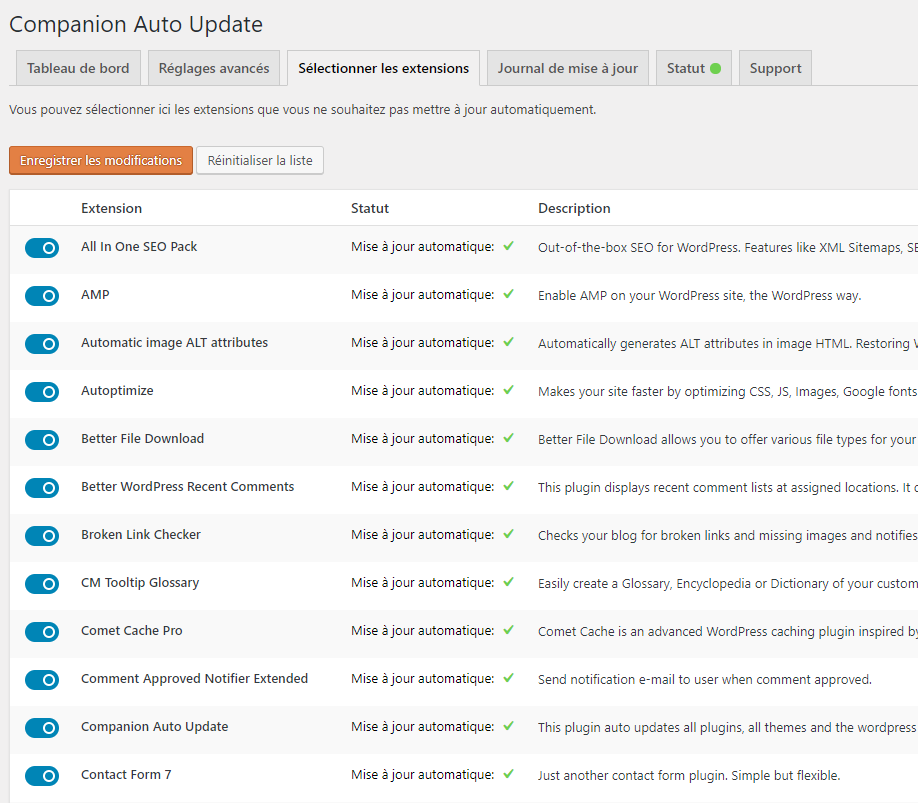Click the Broken Link Checker description text
Viewport: 918px width, 803px height.
point(728,536)
